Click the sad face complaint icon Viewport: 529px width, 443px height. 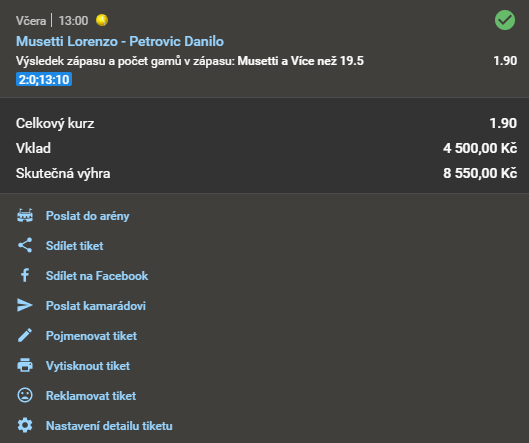(25, 395)
